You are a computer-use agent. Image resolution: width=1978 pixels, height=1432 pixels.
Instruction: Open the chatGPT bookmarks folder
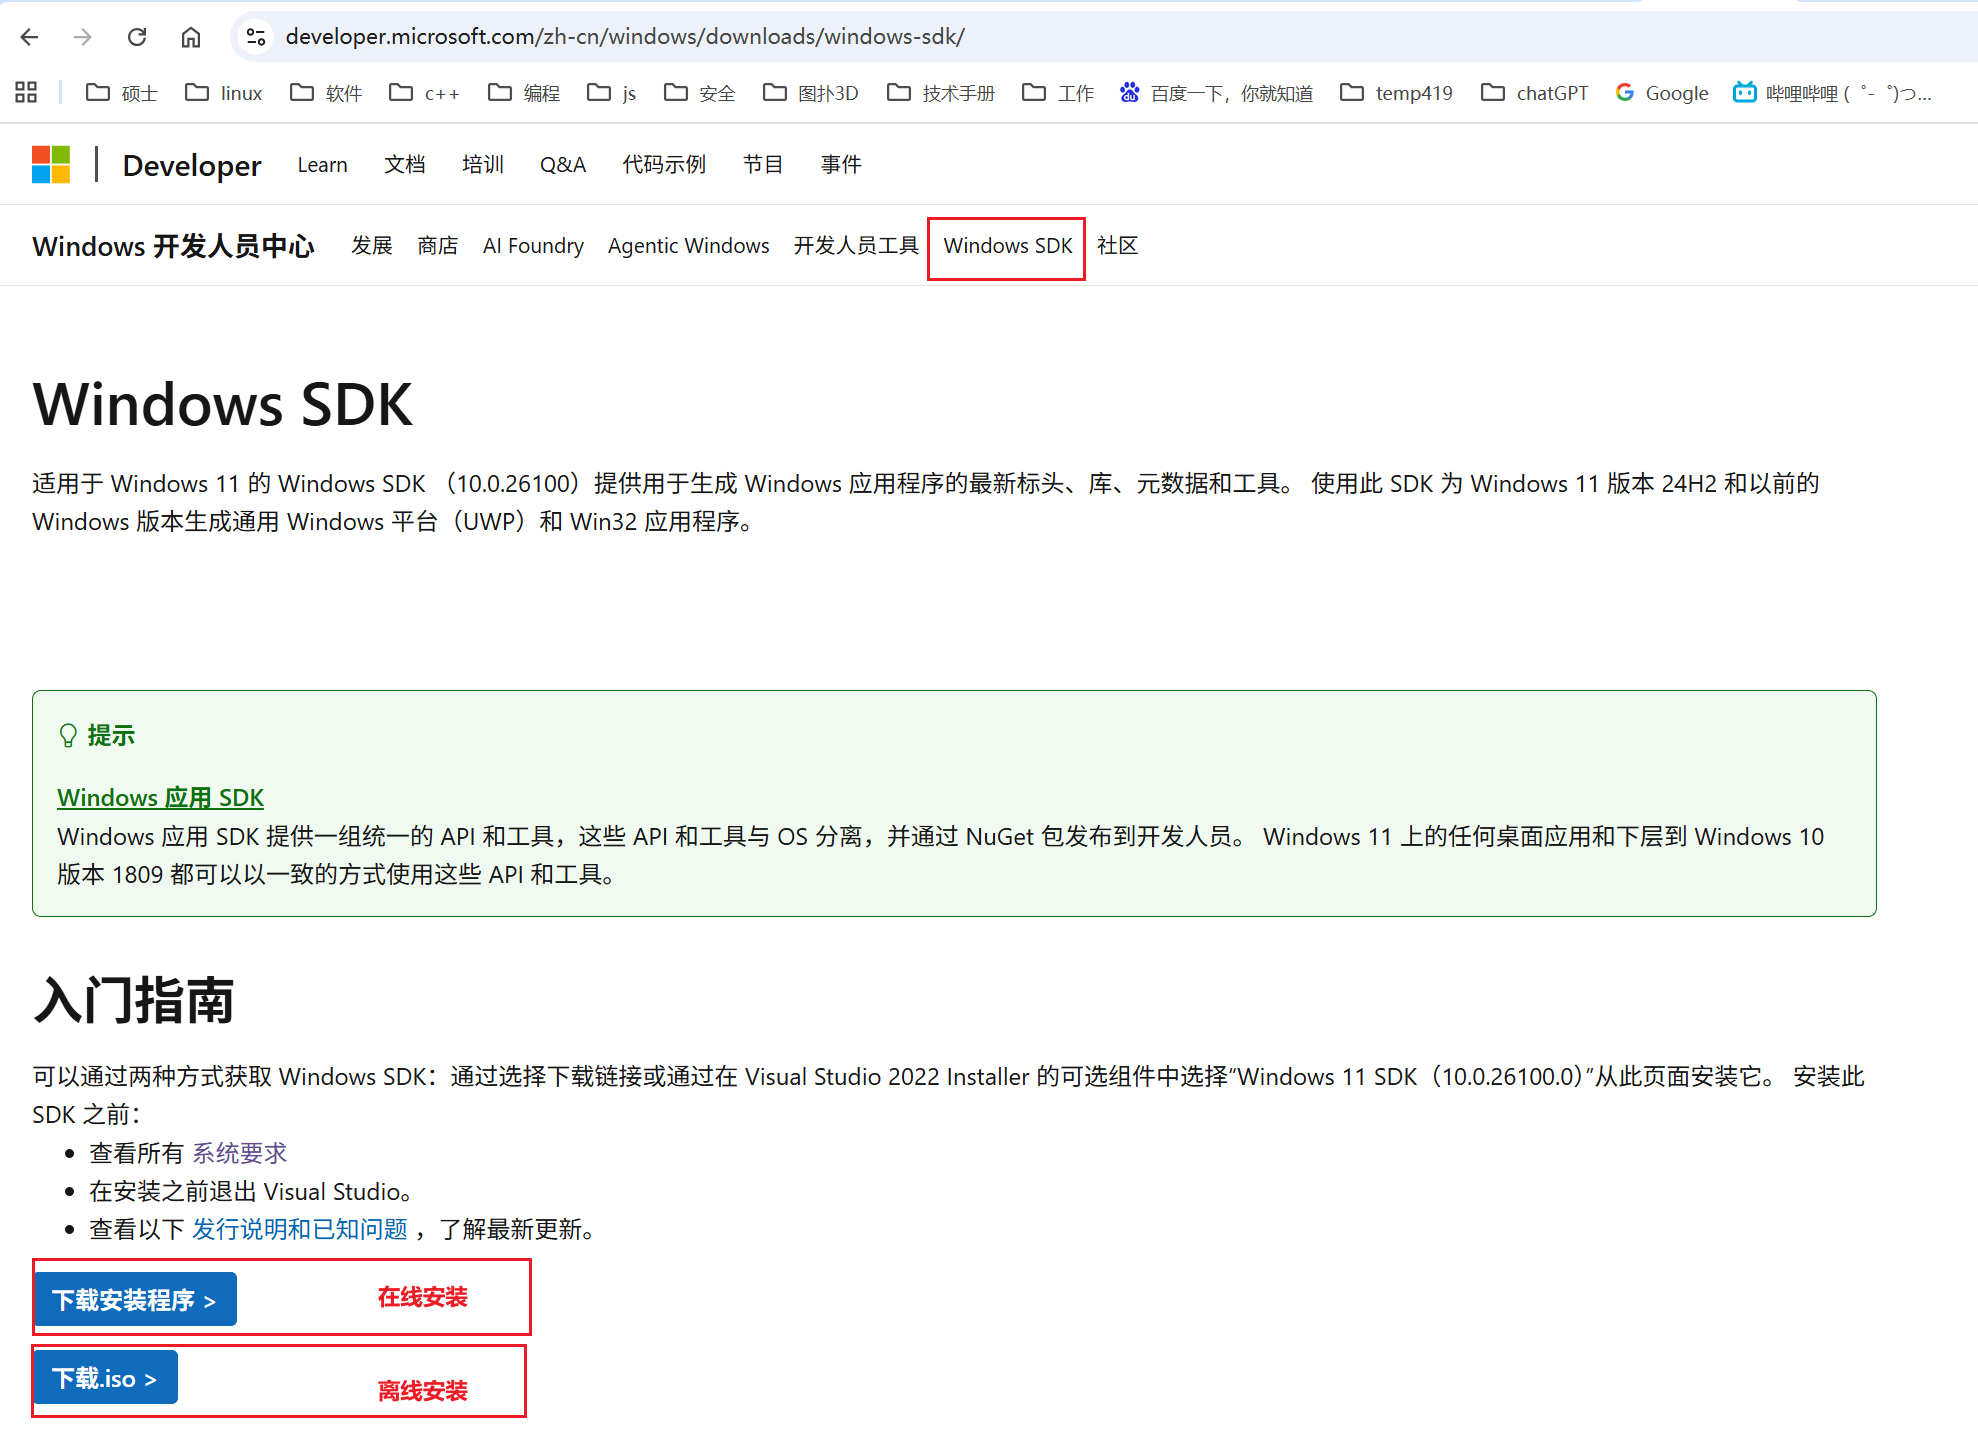(1533, 92)
